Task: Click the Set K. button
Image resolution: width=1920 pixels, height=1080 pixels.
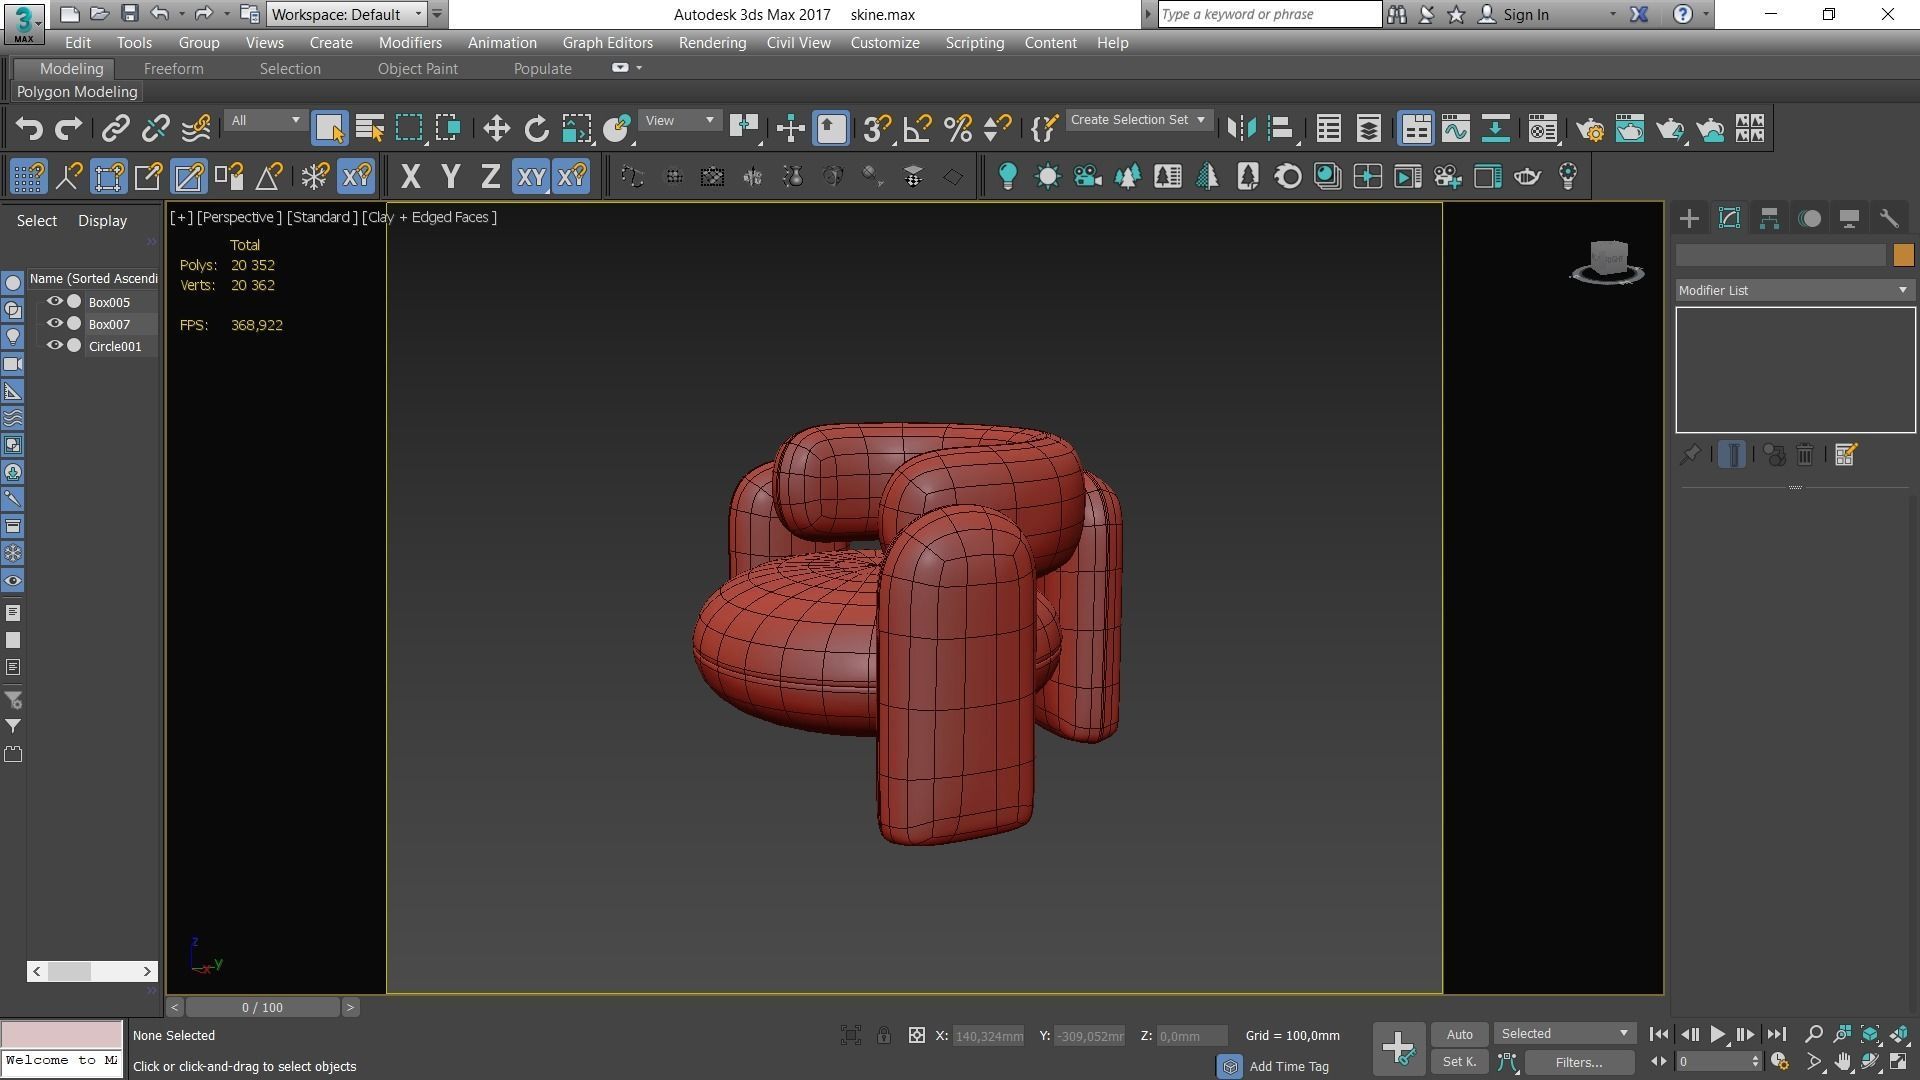Action: [1459, 1062]
